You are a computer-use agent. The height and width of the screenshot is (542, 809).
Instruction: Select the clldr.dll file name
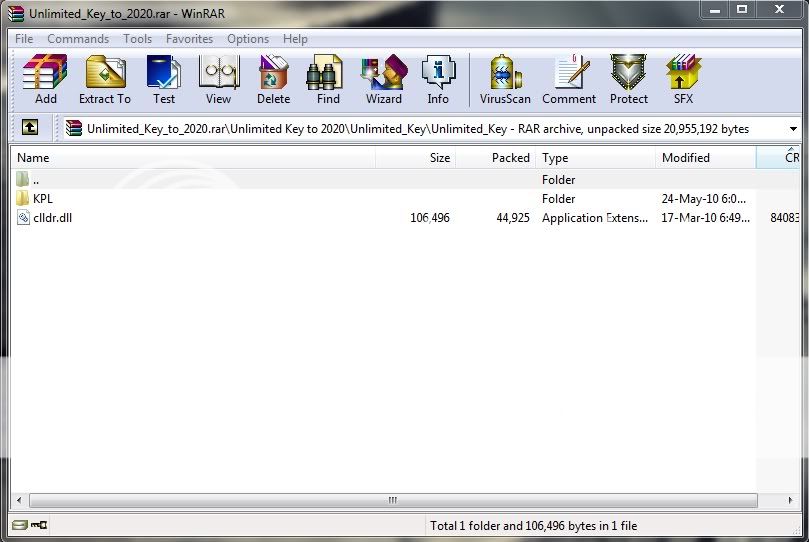53,218
